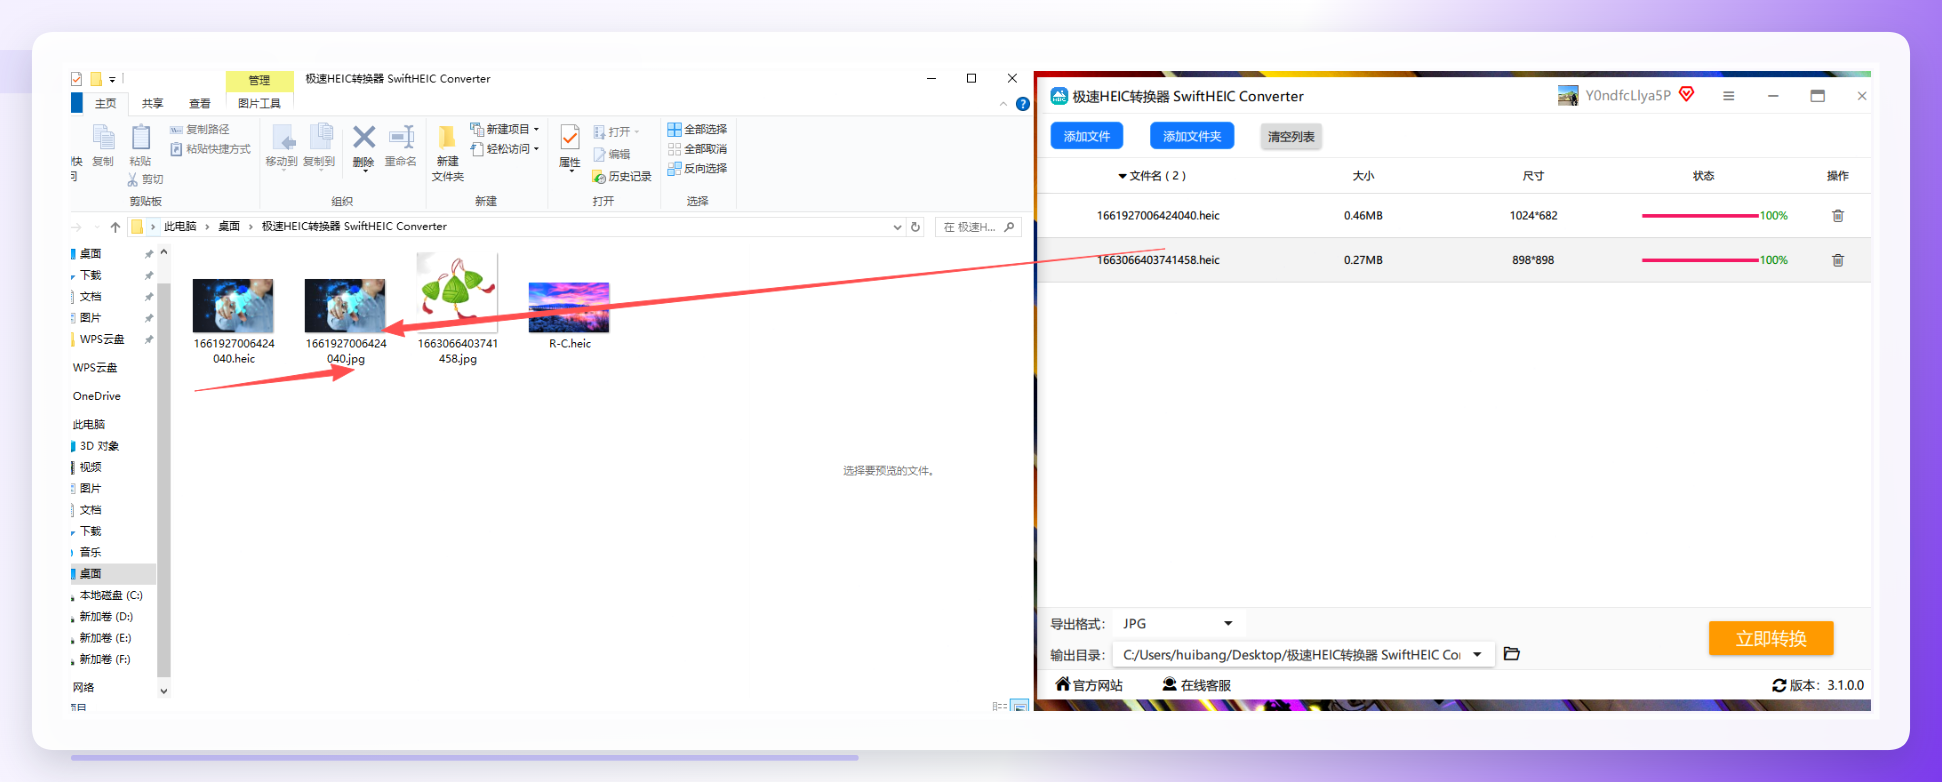Click Select all in Explorer ribbon
The width and height of the screenshot is (1942, 782).
(697, 129)
